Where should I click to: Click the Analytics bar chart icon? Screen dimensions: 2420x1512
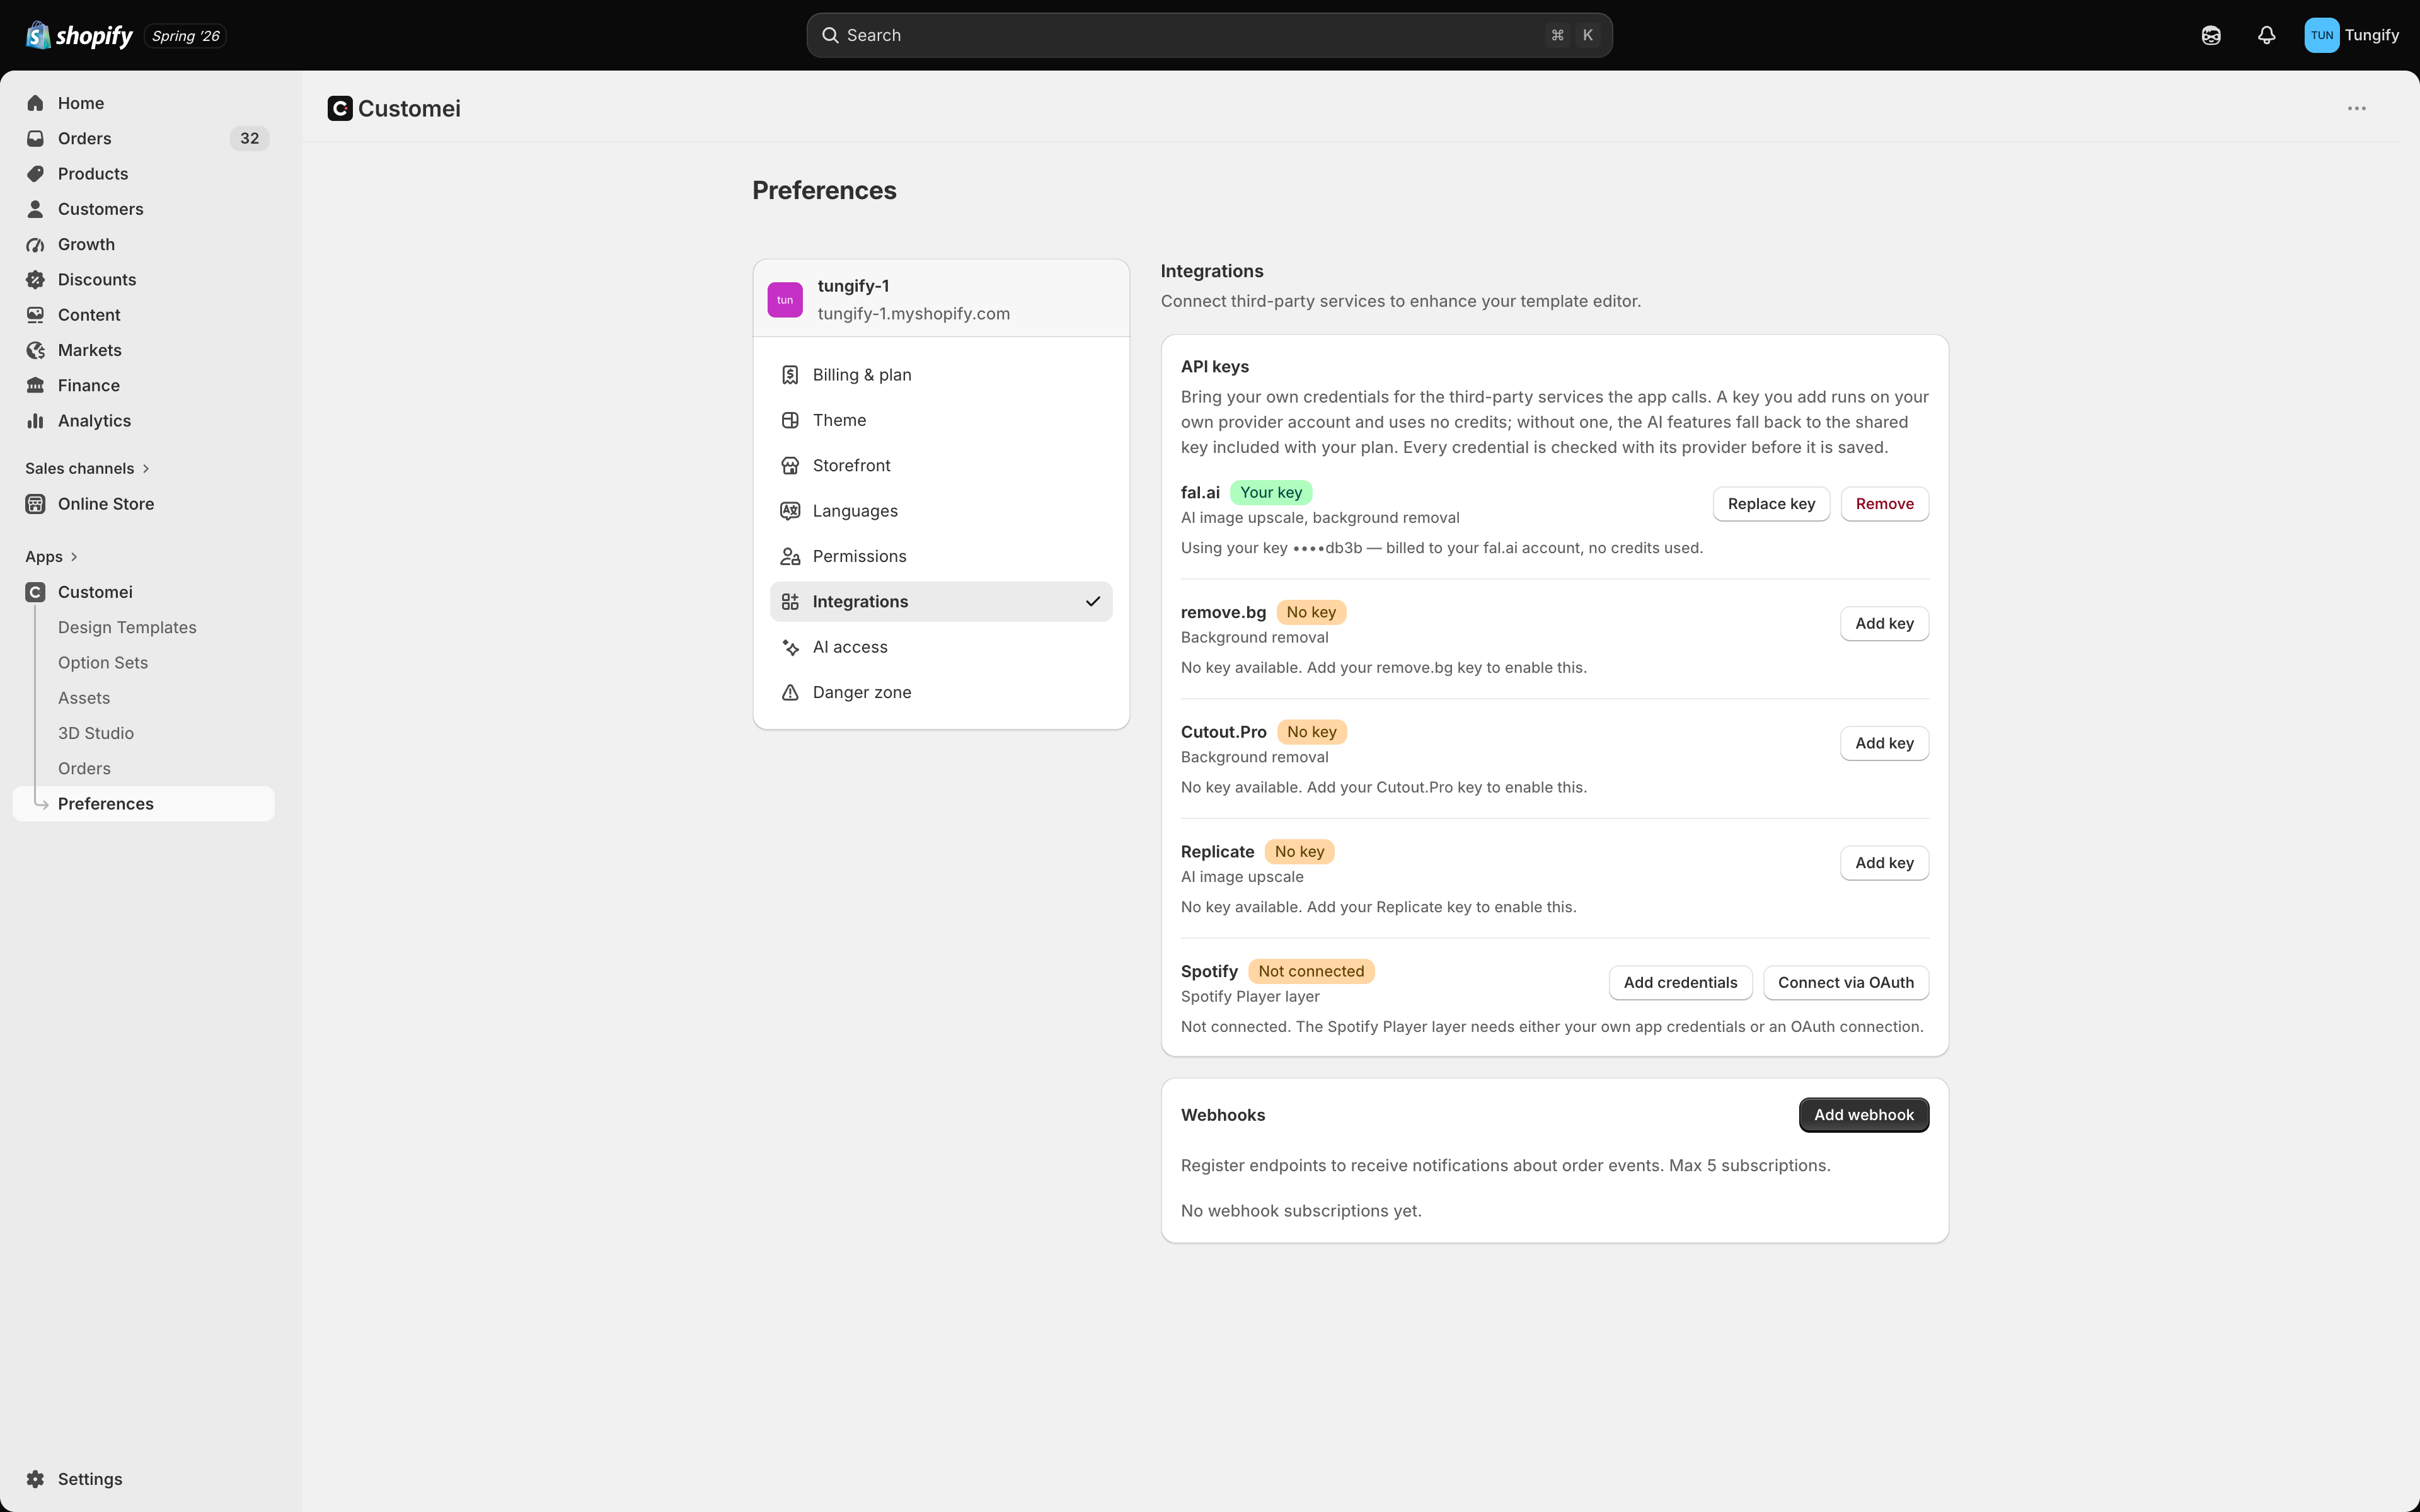tap(35, 421)
